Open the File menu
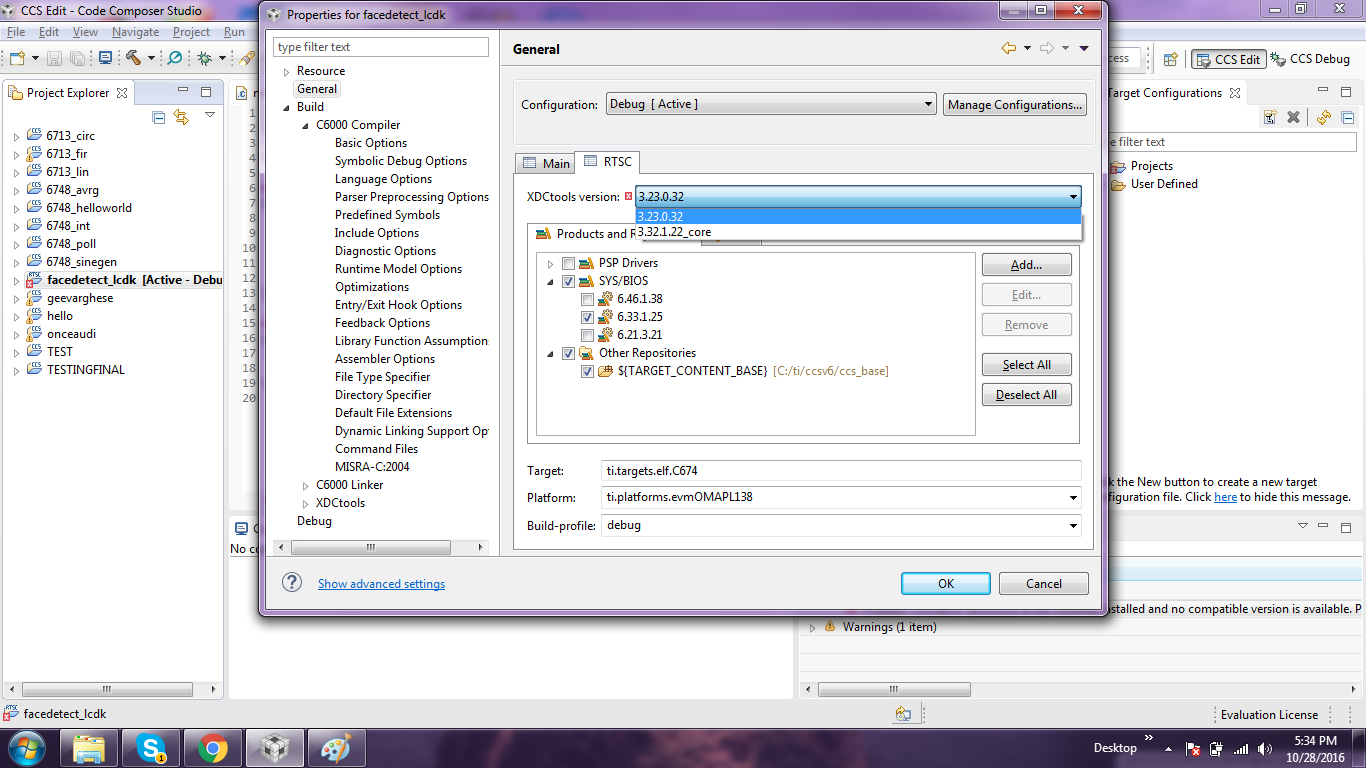Viewport: 1366px width, 768px height. [x=16, y=32]
